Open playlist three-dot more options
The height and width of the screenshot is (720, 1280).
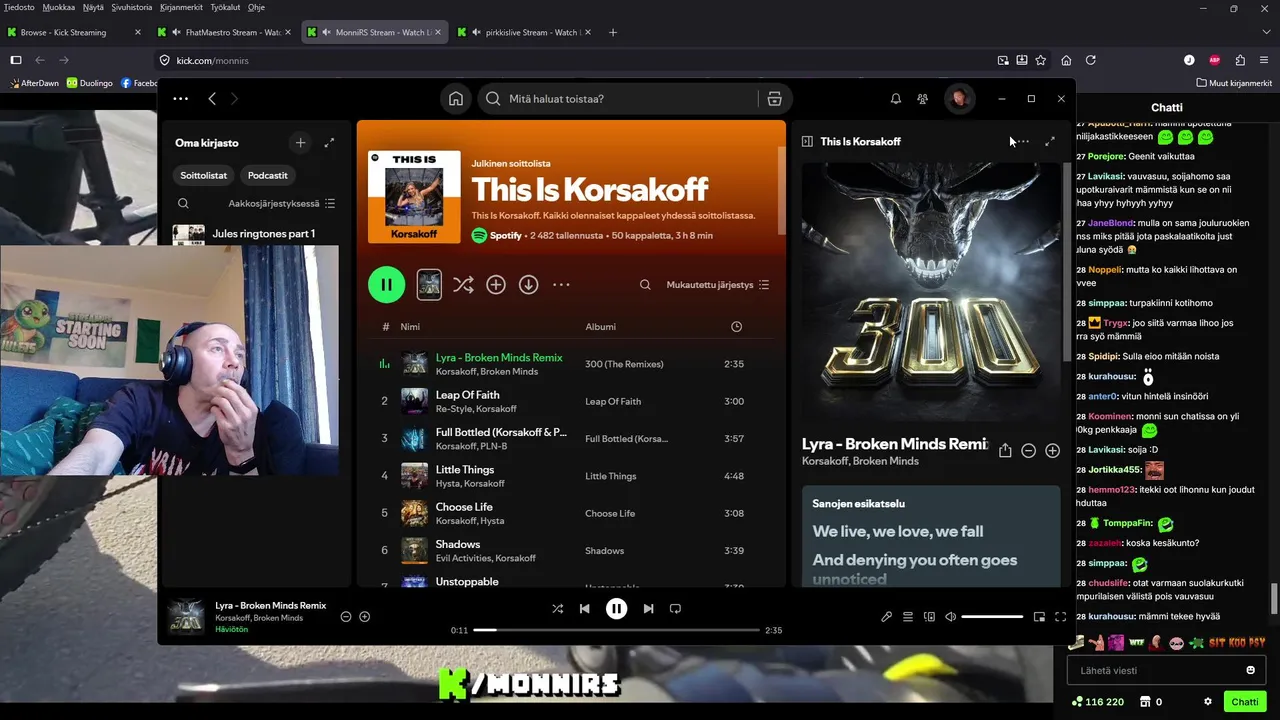(x=561, y=285)
